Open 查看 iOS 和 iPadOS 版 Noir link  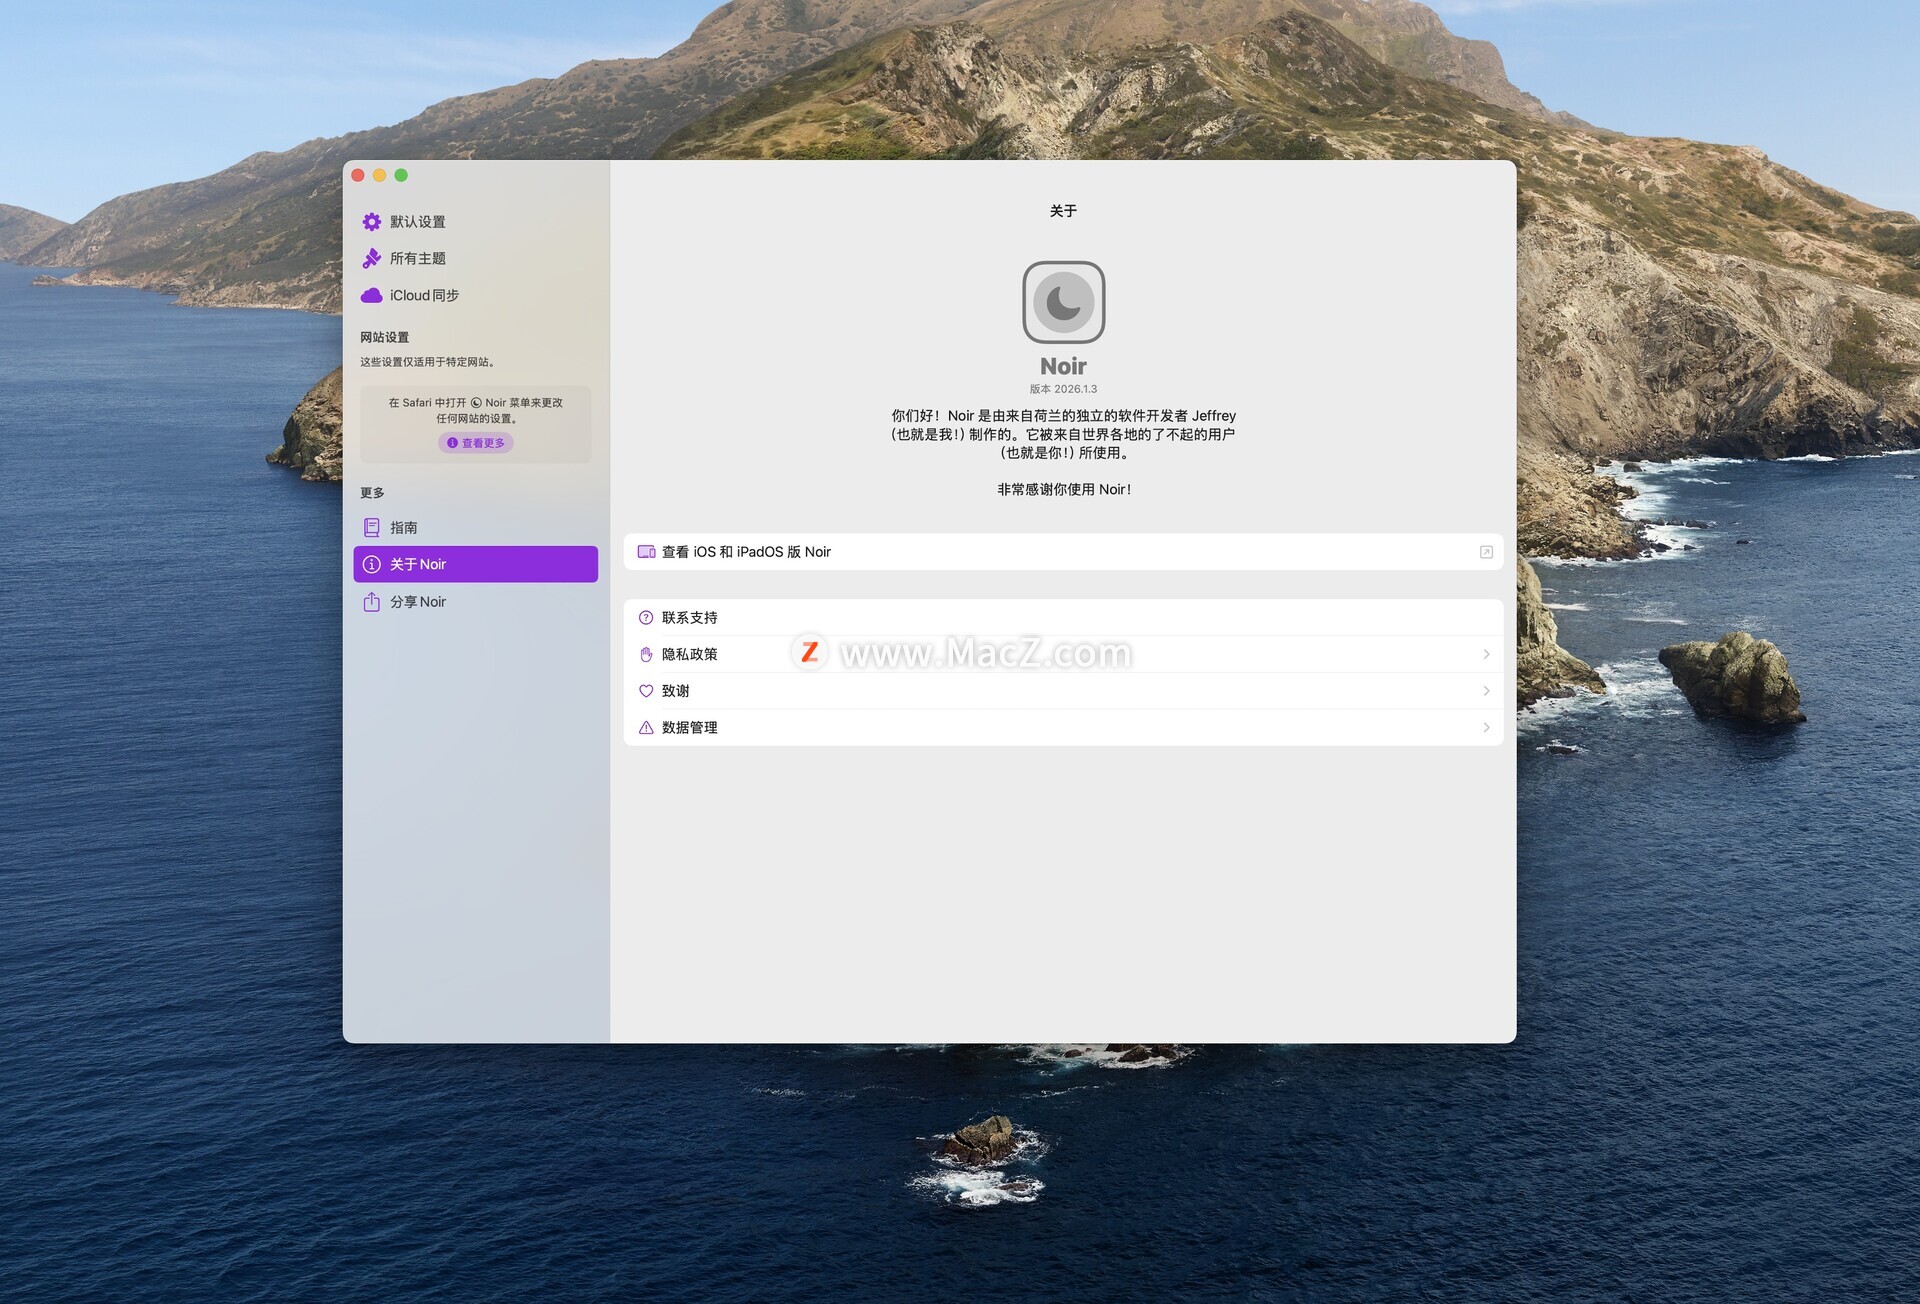point(1063,552)
